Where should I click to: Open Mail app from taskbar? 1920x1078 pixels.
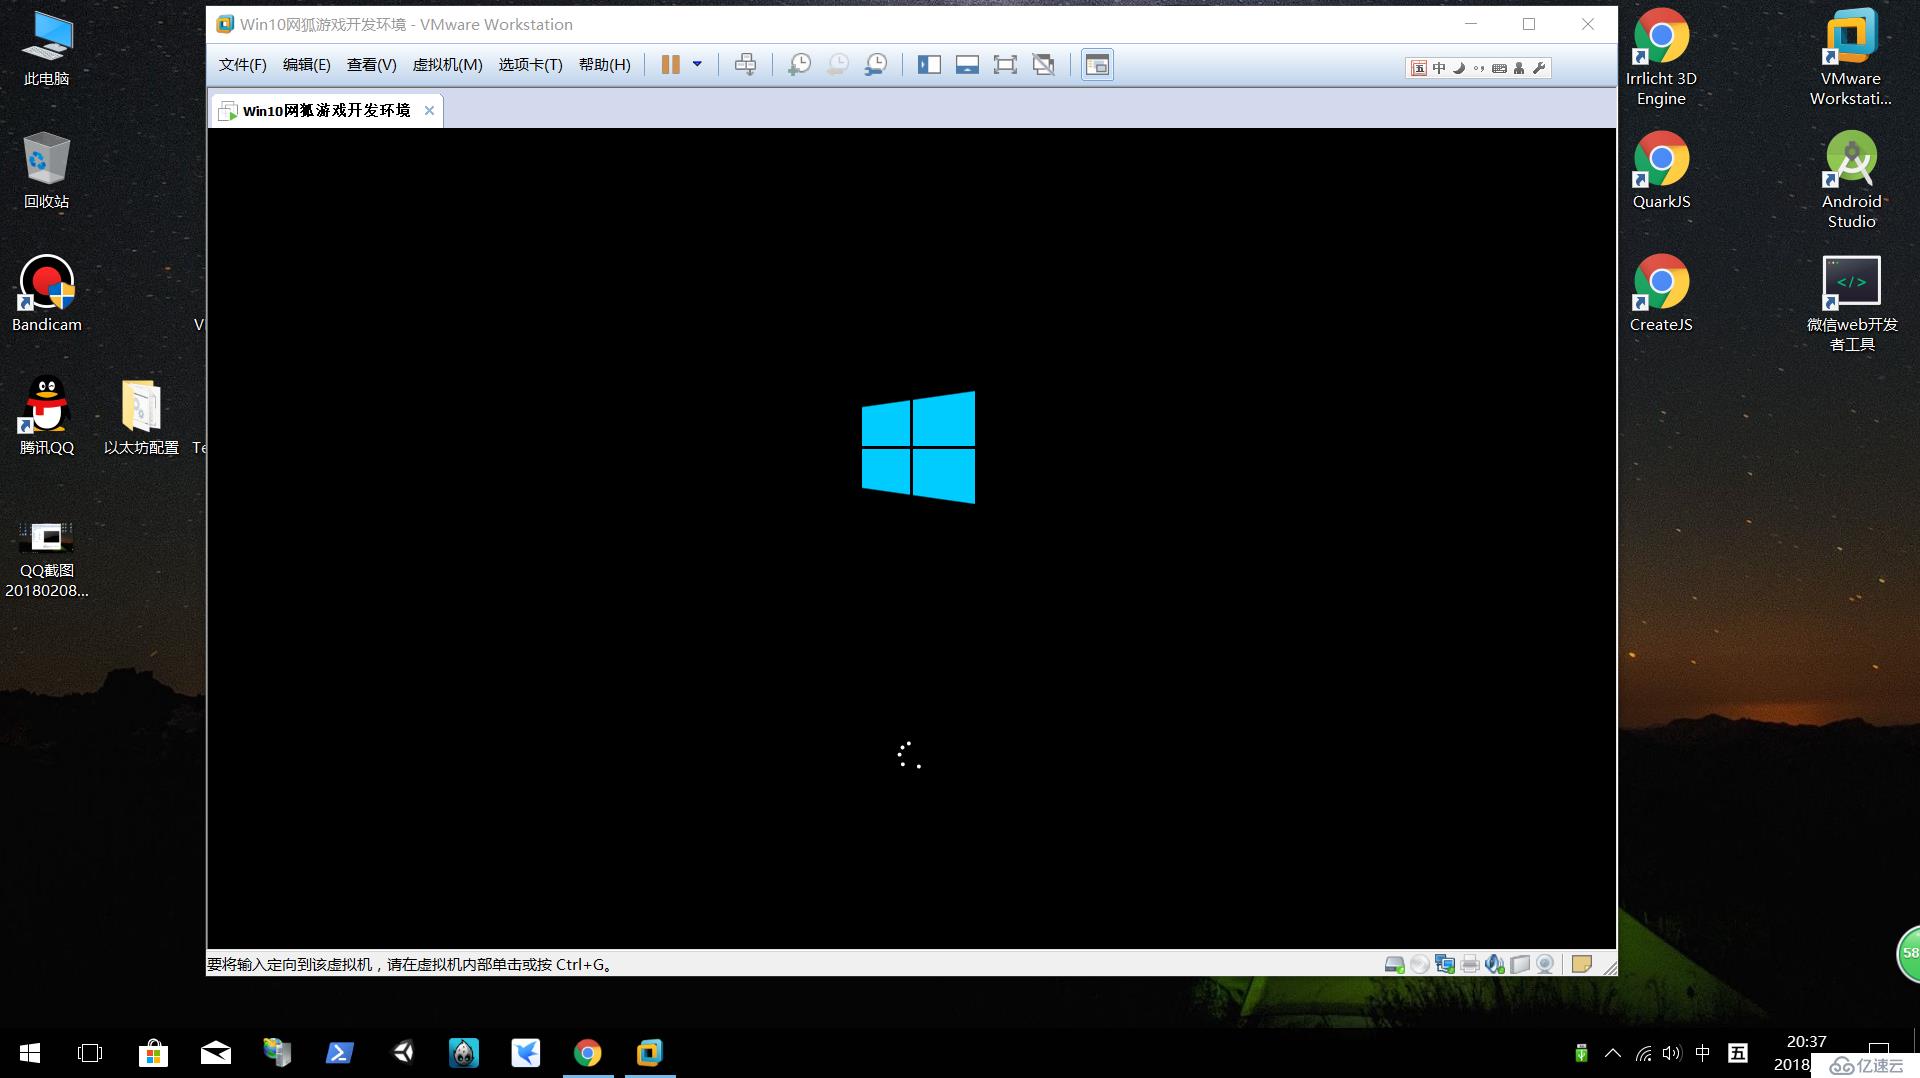point(215,1052)
